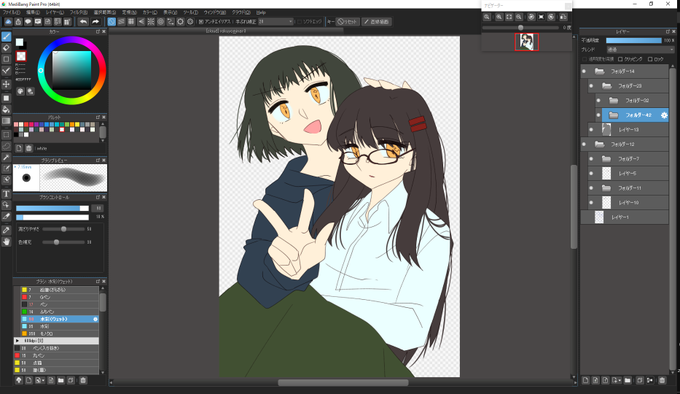Select the Gペン brush row
This screenshot has width=680, height=394.
60,297
